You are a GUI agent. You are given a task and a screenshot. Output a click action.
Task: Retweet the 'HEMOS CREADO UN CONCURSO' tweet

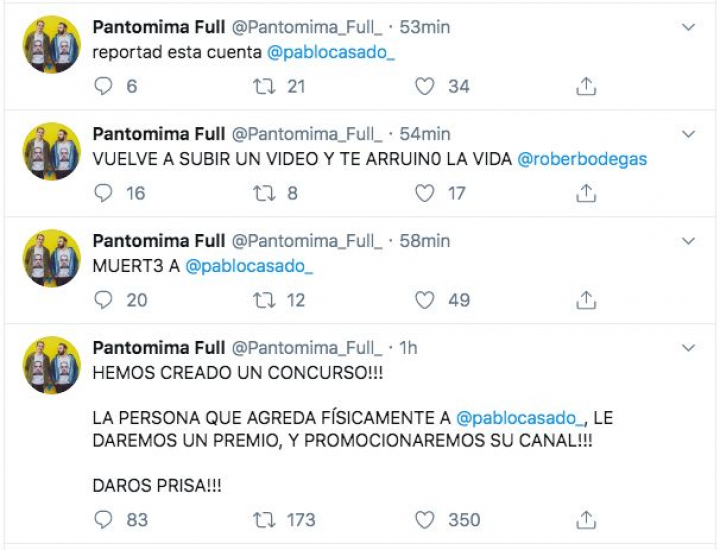pyautogui.click(x=265, y=519)
